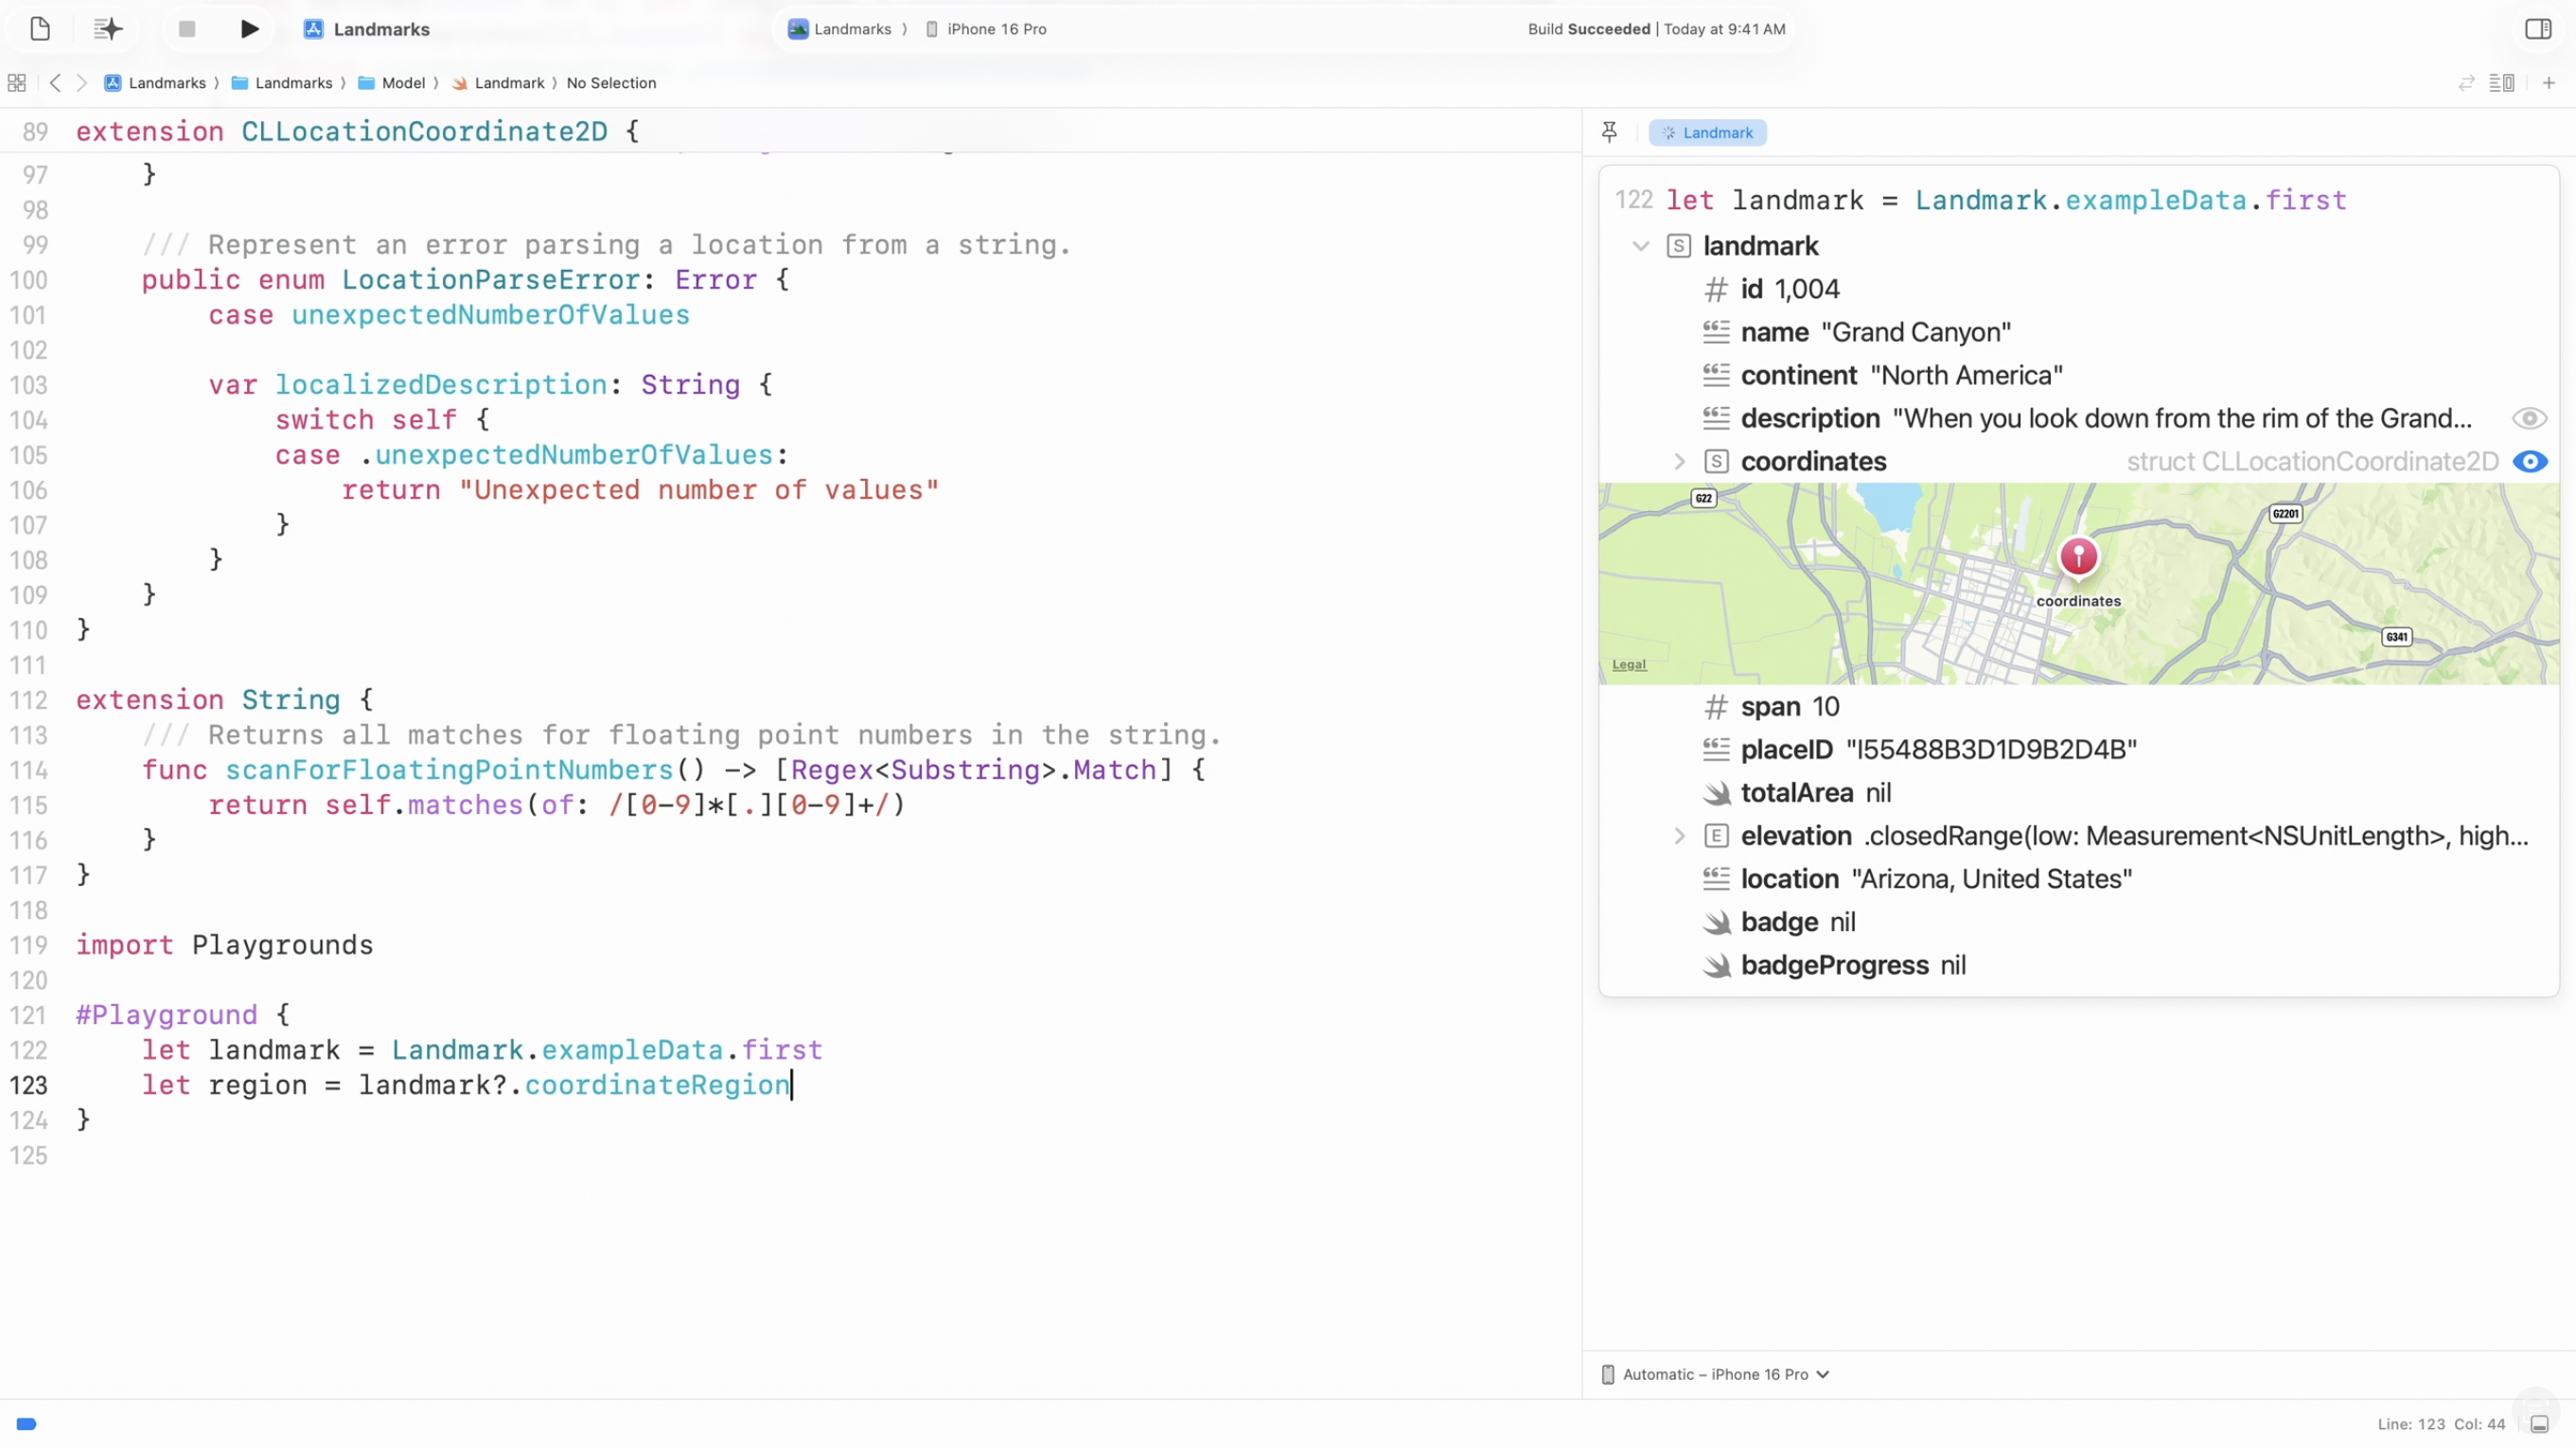The height and width of the screenshot is (1448, 2576).
Task: Expand the elevation row
Action: pos(1679,836)
